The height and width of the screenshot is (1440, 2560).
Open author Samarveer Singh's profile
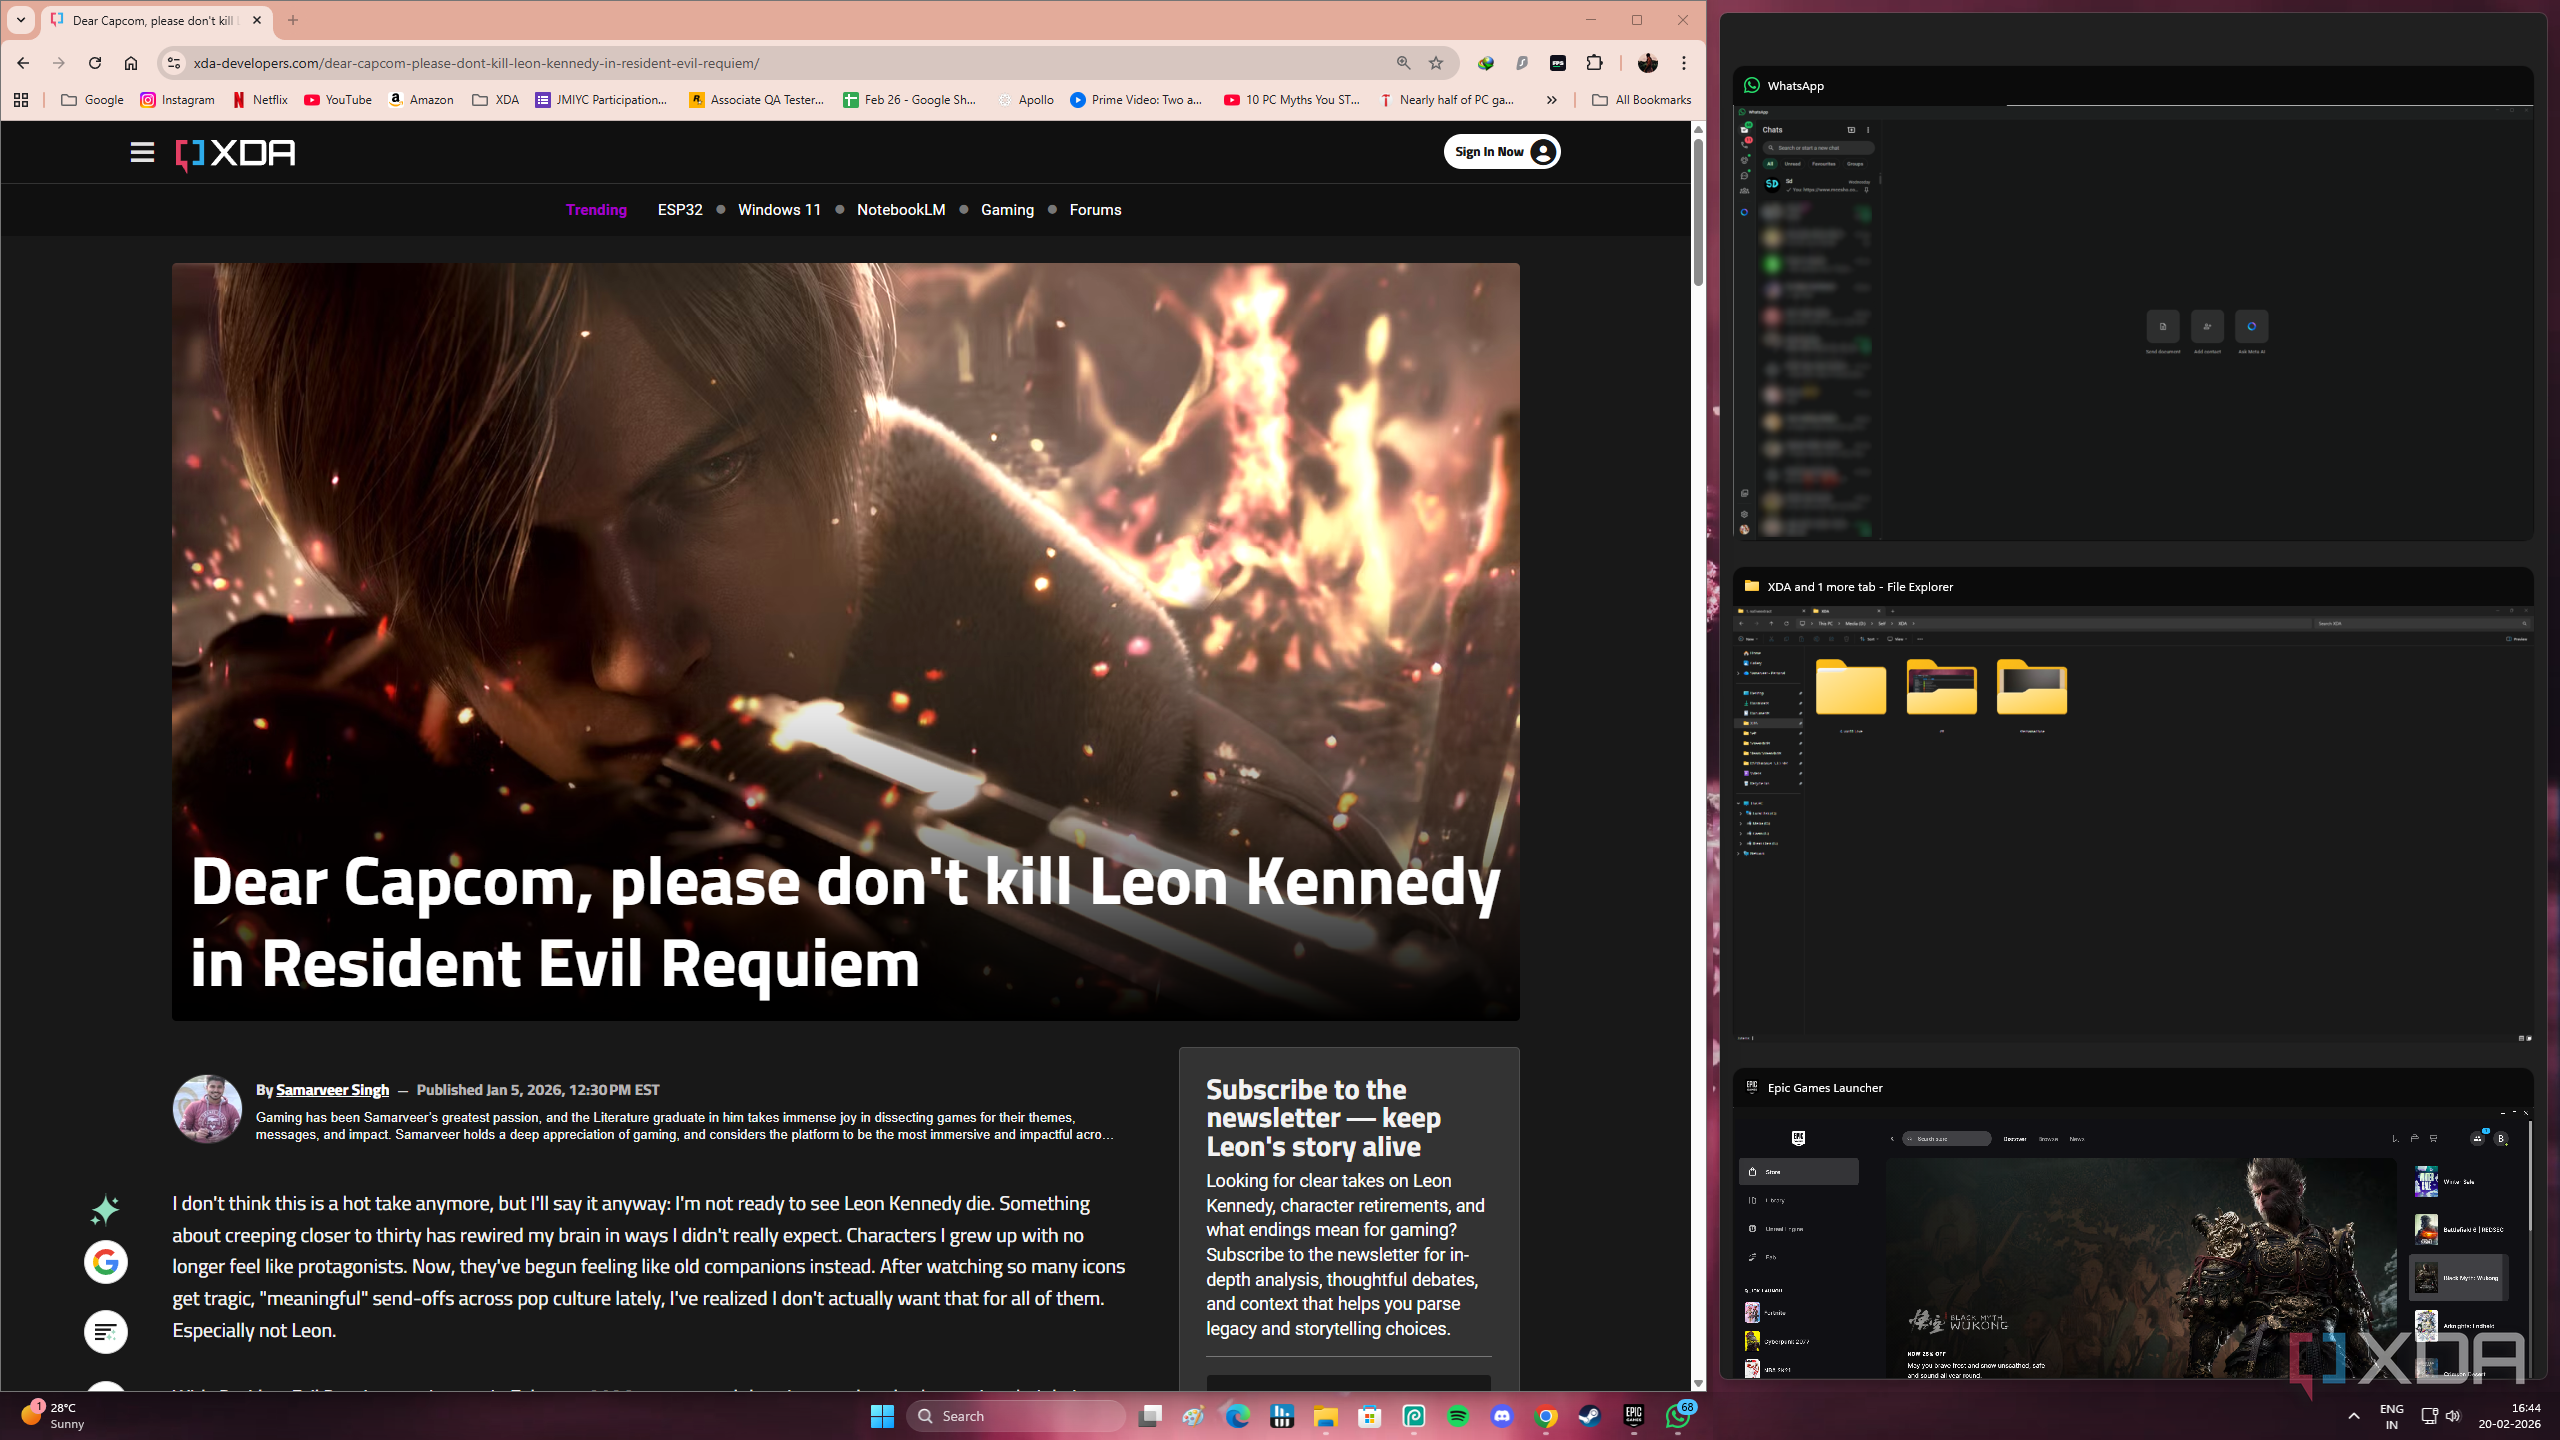coord(332,1090)
